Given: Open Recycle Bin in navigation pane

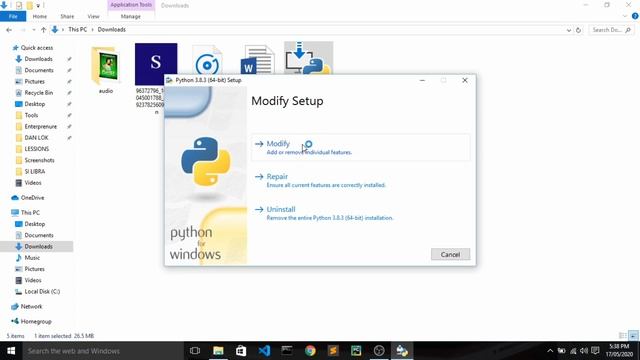Looking at the screenshot, I should 38,93.
